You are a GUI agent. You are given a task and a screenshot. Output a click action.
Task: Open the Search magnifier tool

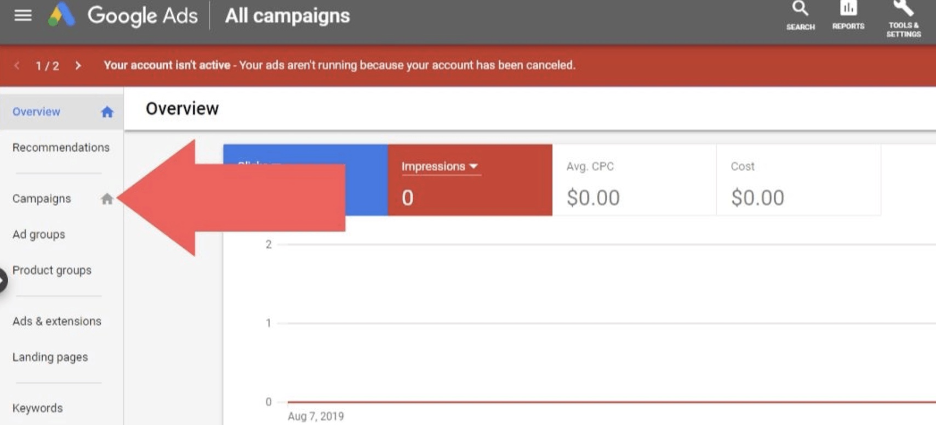point(800,14)
